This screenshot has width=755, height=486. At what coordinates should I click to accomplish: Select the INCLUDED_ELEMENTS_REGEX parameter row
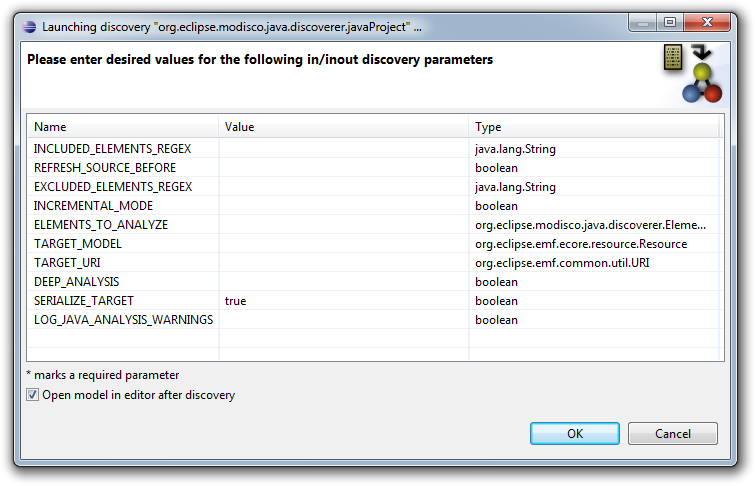point(375,149)
